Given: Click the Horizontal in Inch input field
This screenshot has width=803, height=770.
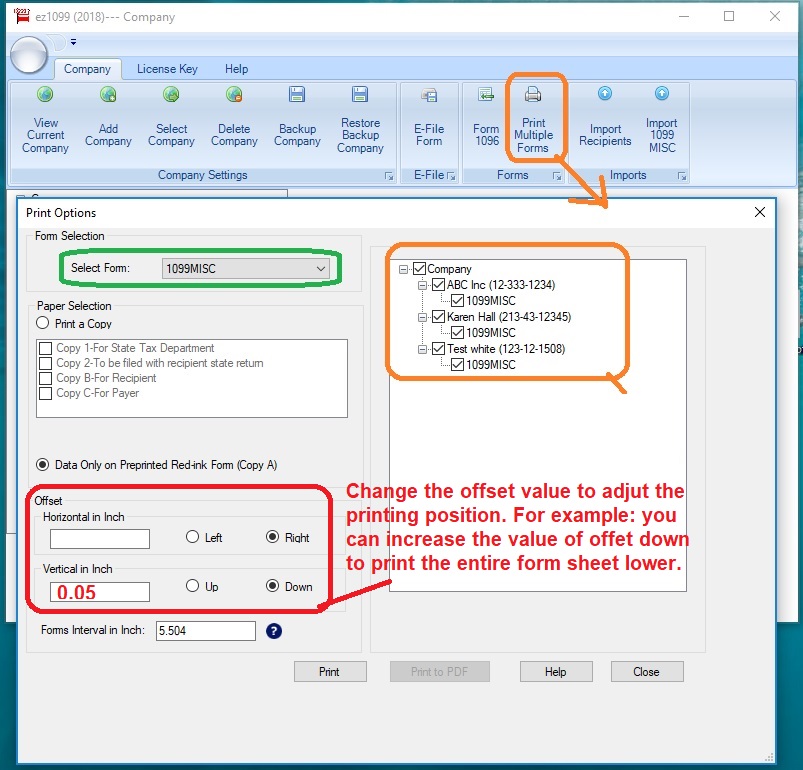Looking at the screenshot, I should coord(100,539).
